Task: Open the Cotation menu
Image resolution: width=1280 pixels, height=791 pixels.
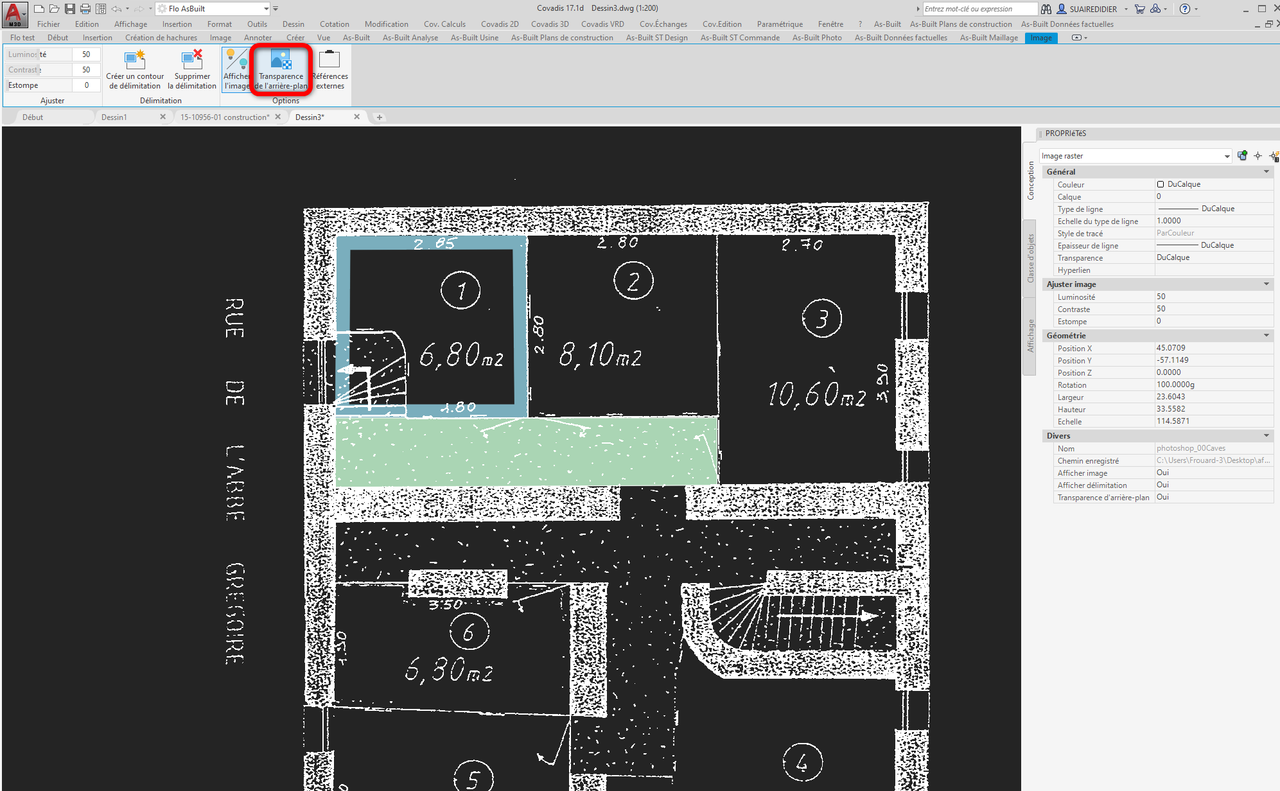Action: (x=335, y=24)
